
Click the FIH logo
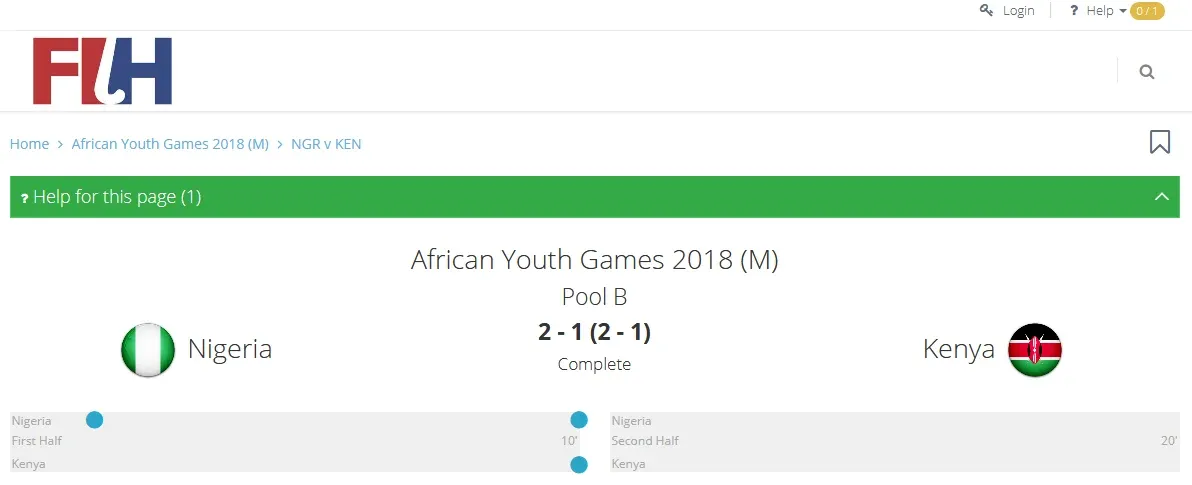click(102, 71)
